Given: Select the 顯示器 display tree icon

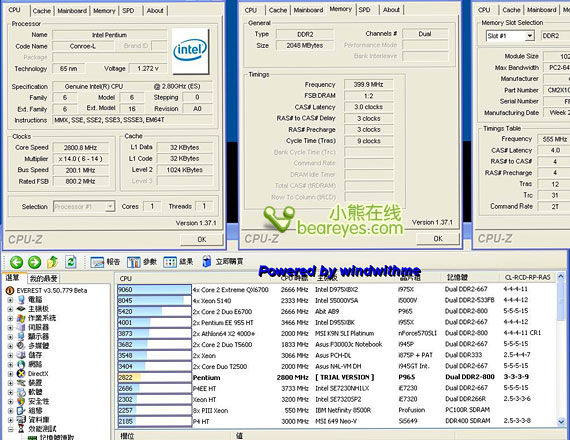Looking at the screenshot, I should tap(21, 336).
